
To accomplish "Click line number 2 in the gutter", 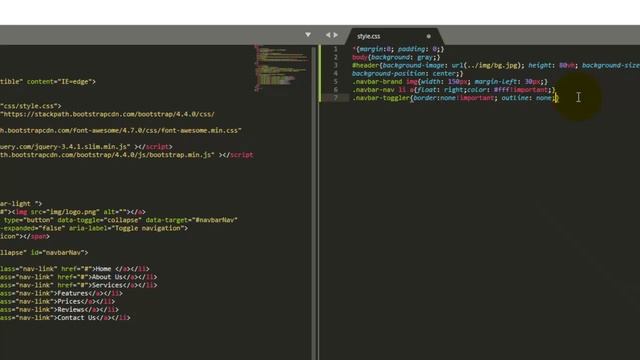I will pyautogui.click(x=336, y=57).
